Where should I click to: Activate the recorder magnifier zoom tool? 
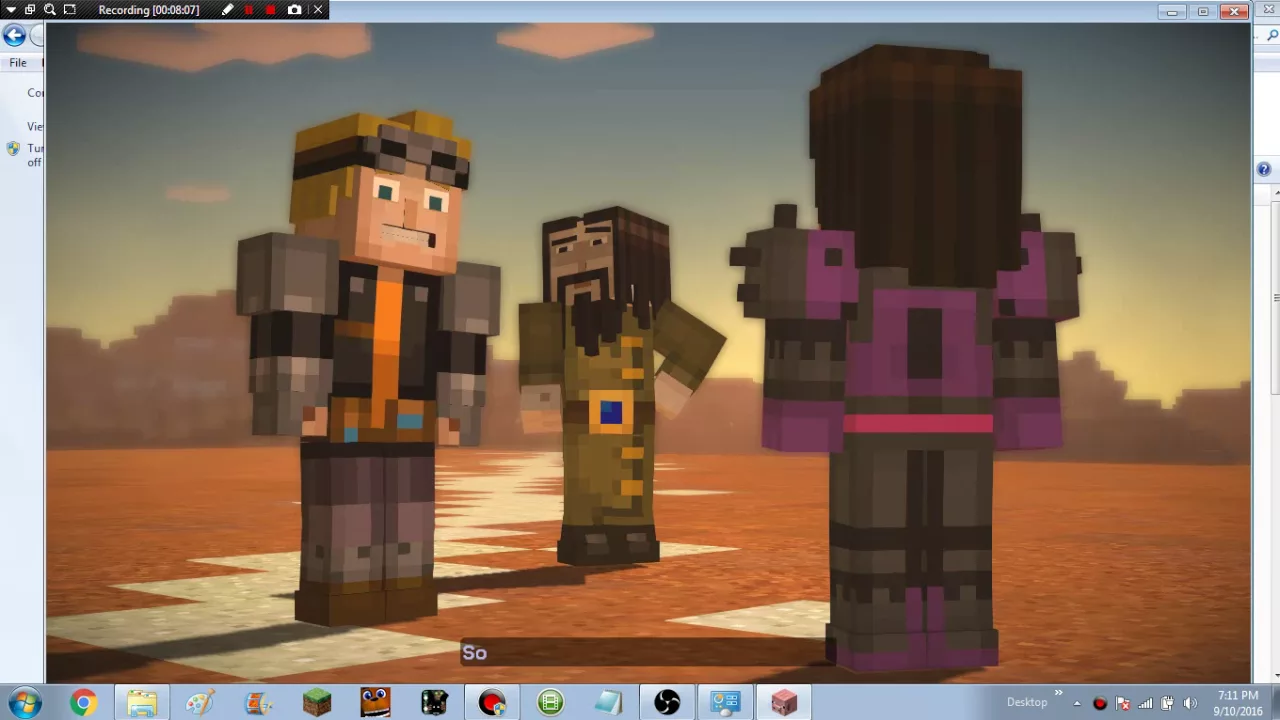point(49,10)
